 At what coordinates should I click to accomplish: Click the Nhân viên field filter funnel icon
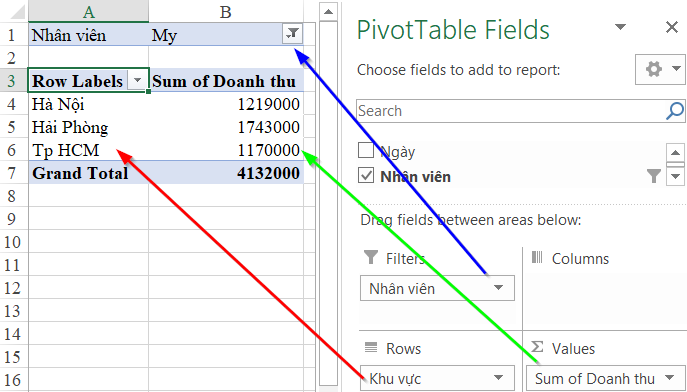coord(654,177)
